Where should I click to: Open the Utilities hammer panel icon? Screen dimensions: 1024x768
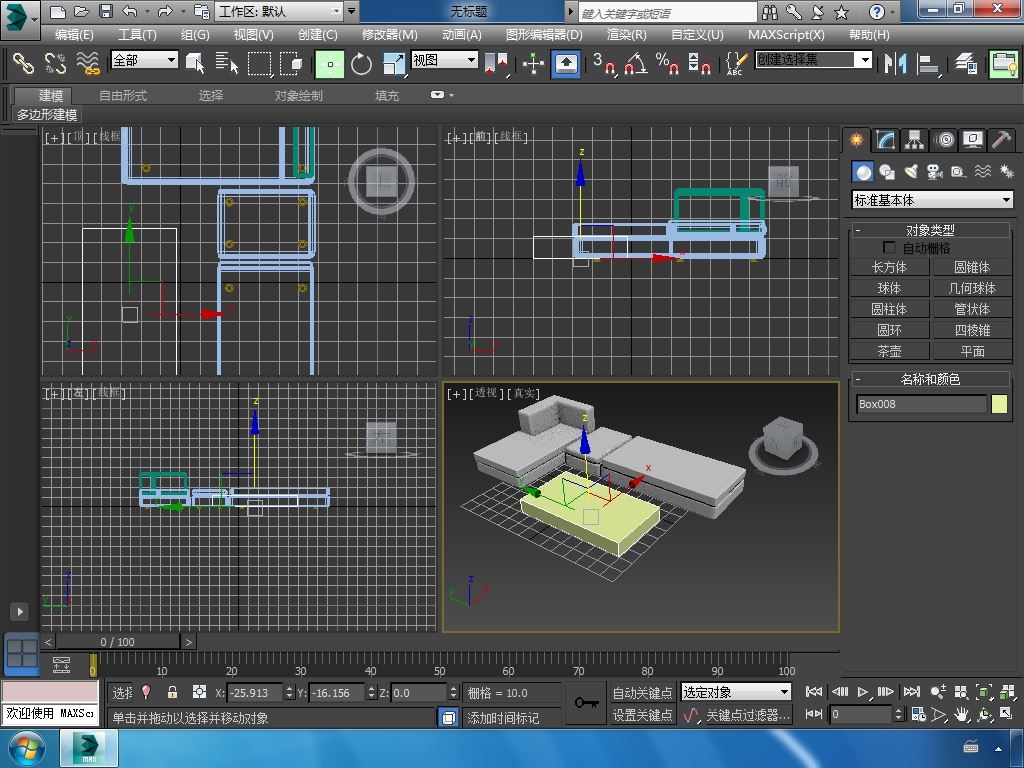pos(1001,140)
